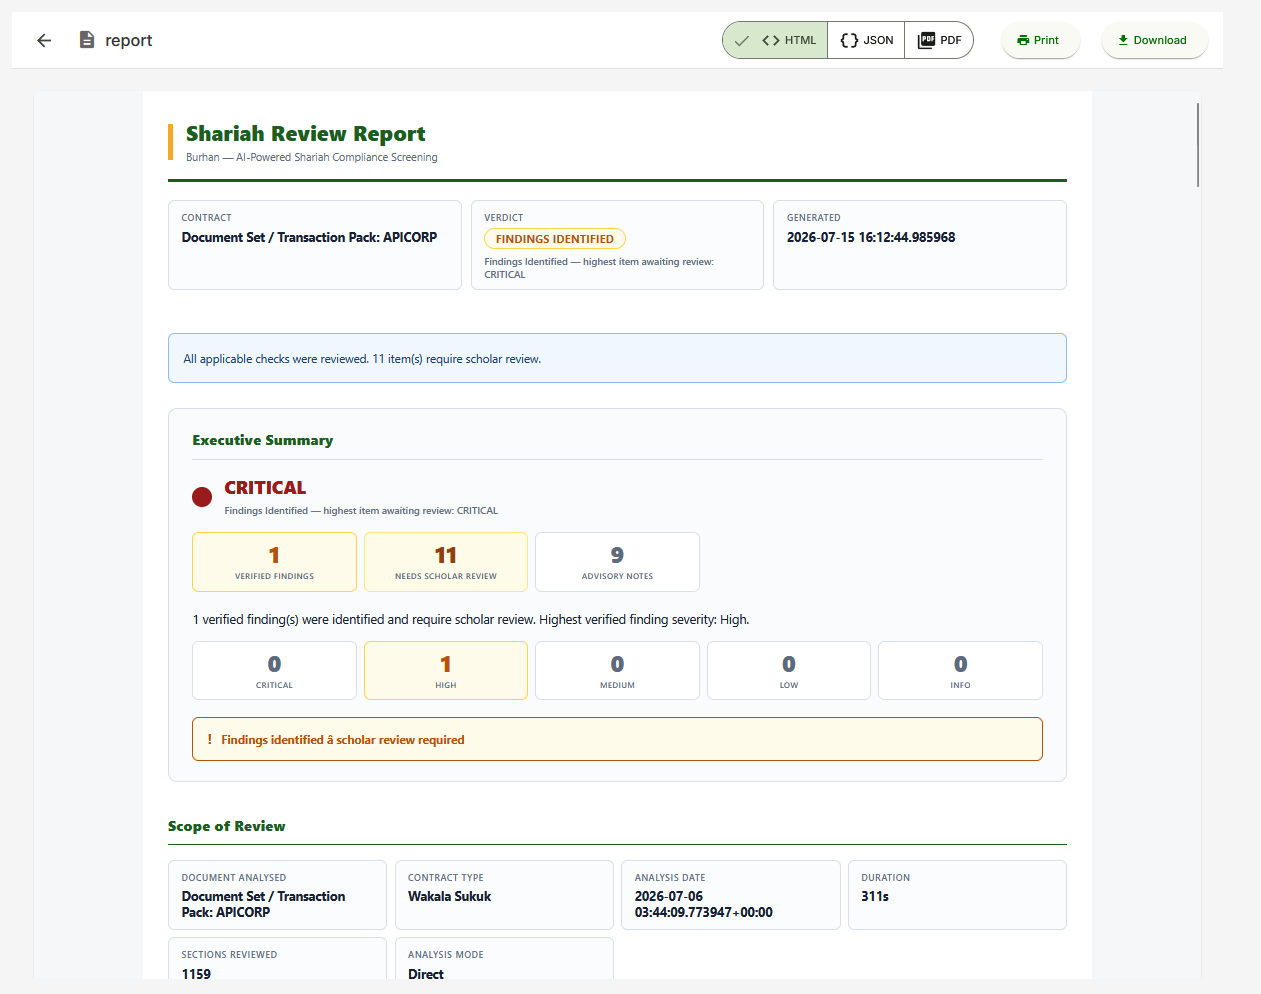
Task: Open the Advisory Notes card
Action: pyautogui.click(x=617, y=562)
